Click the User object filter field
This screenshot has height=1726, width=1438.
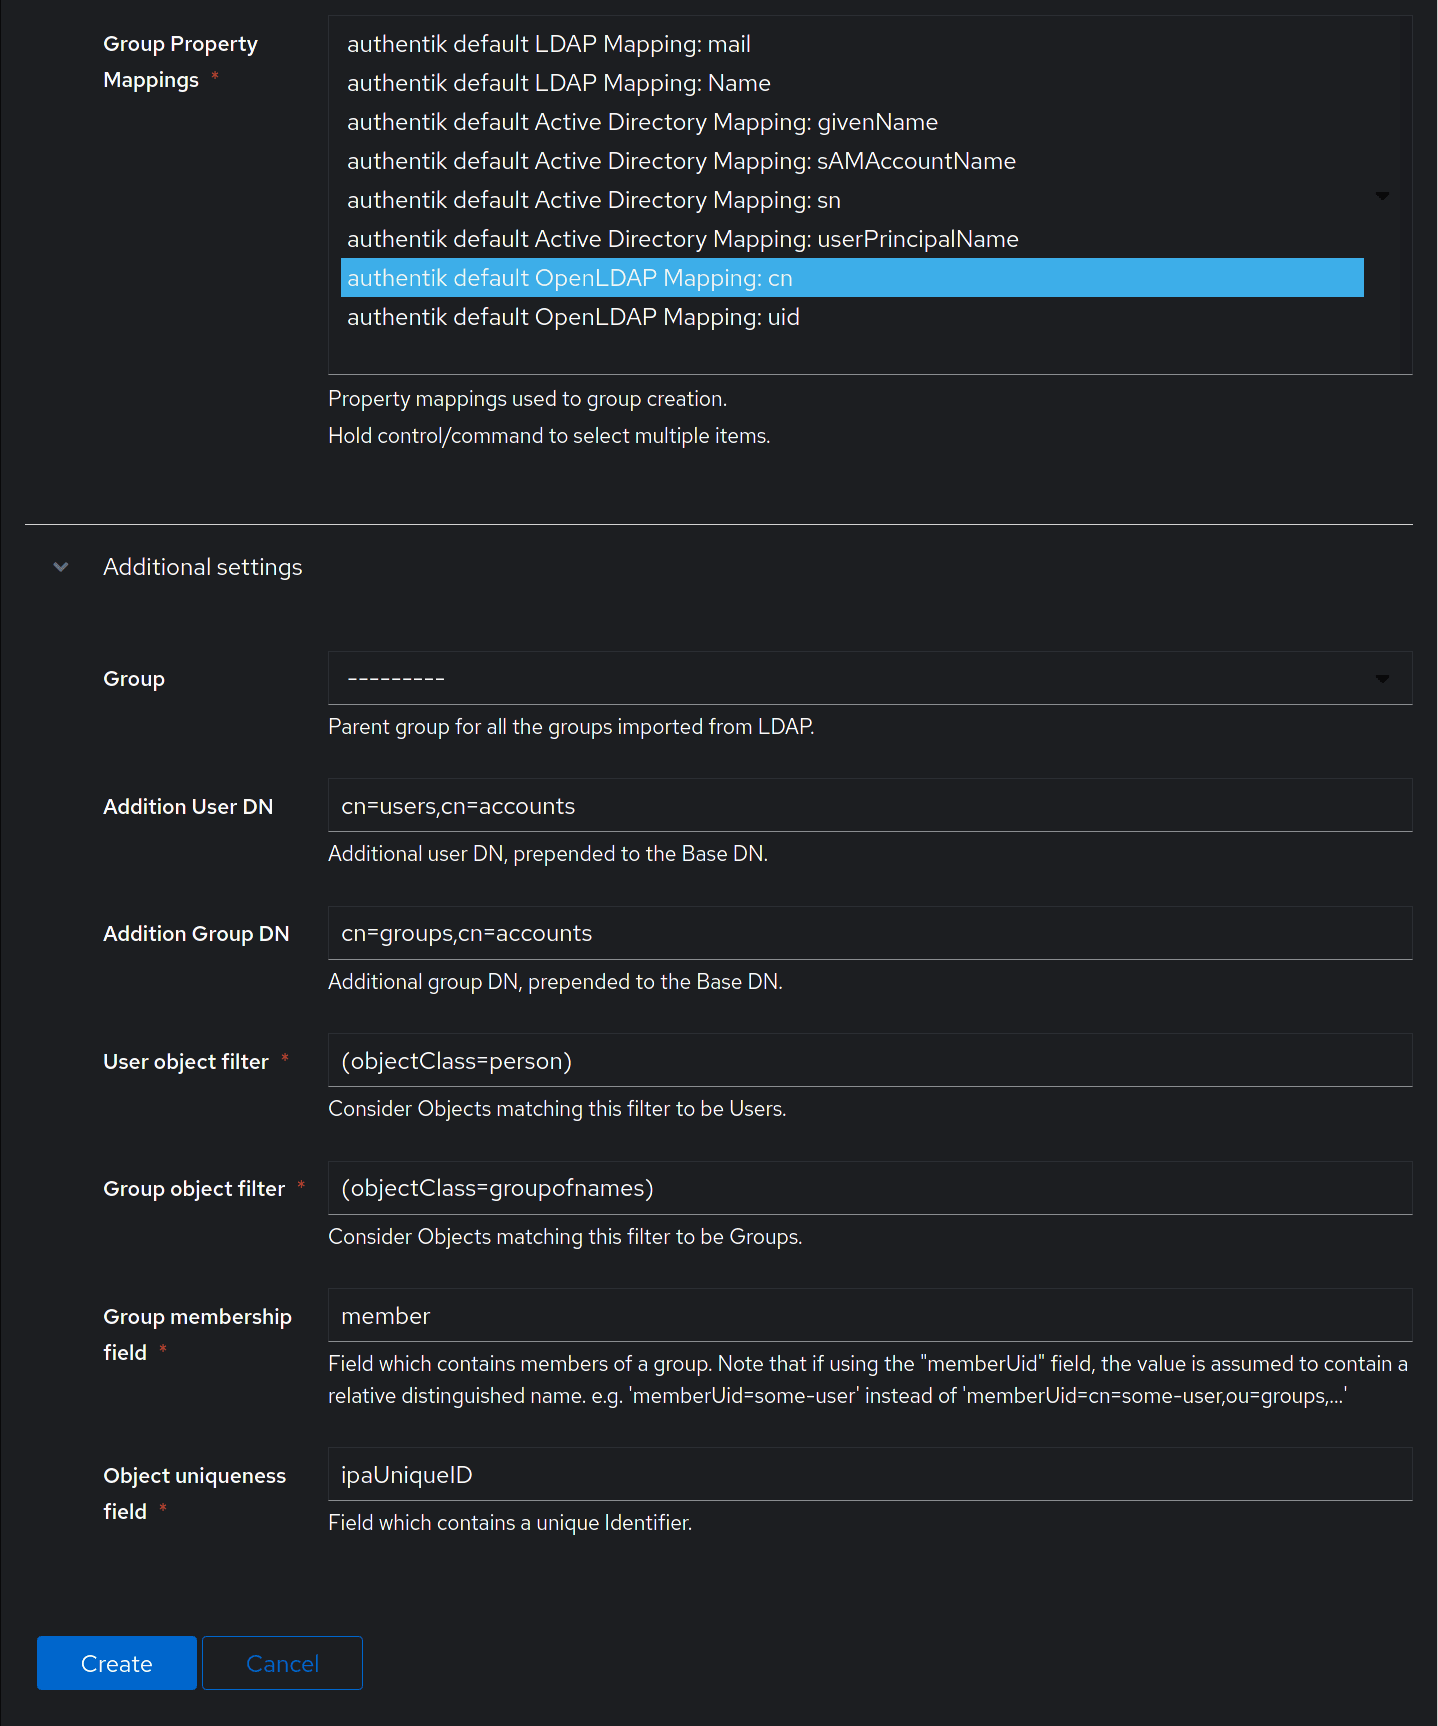tap(869, 1061)
